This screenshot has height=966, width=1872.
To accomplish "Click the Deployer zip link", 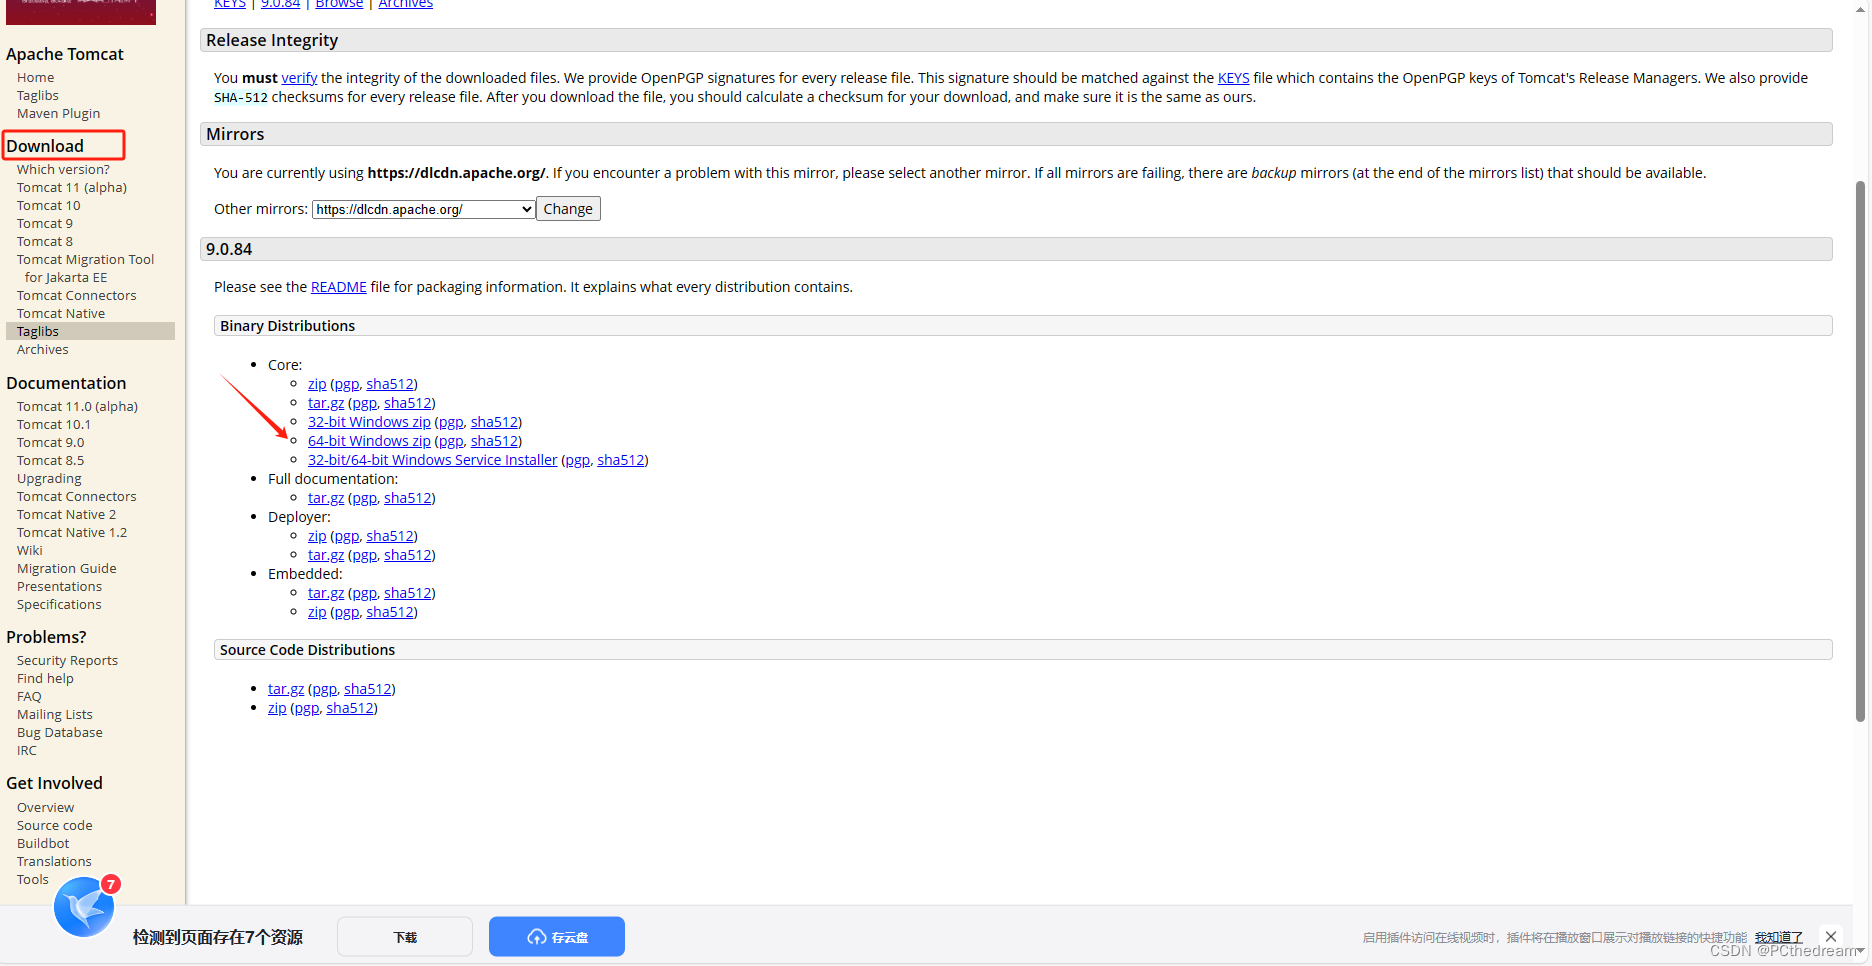I will [317, 536].
